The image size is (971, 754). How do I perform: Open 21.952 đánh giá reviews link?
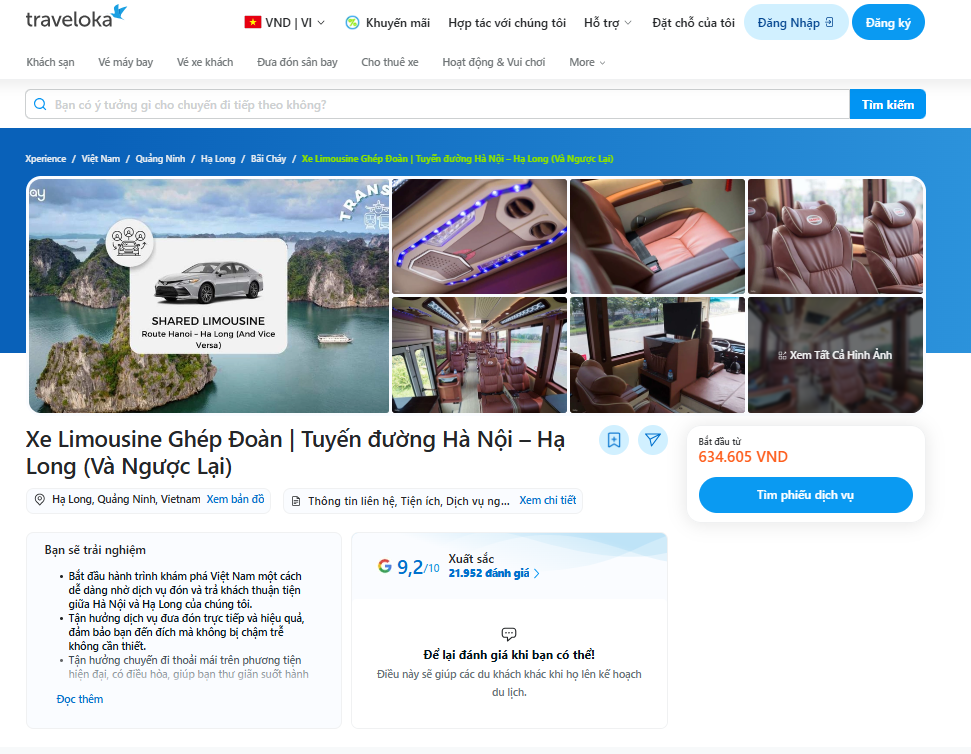click(489, 573)
